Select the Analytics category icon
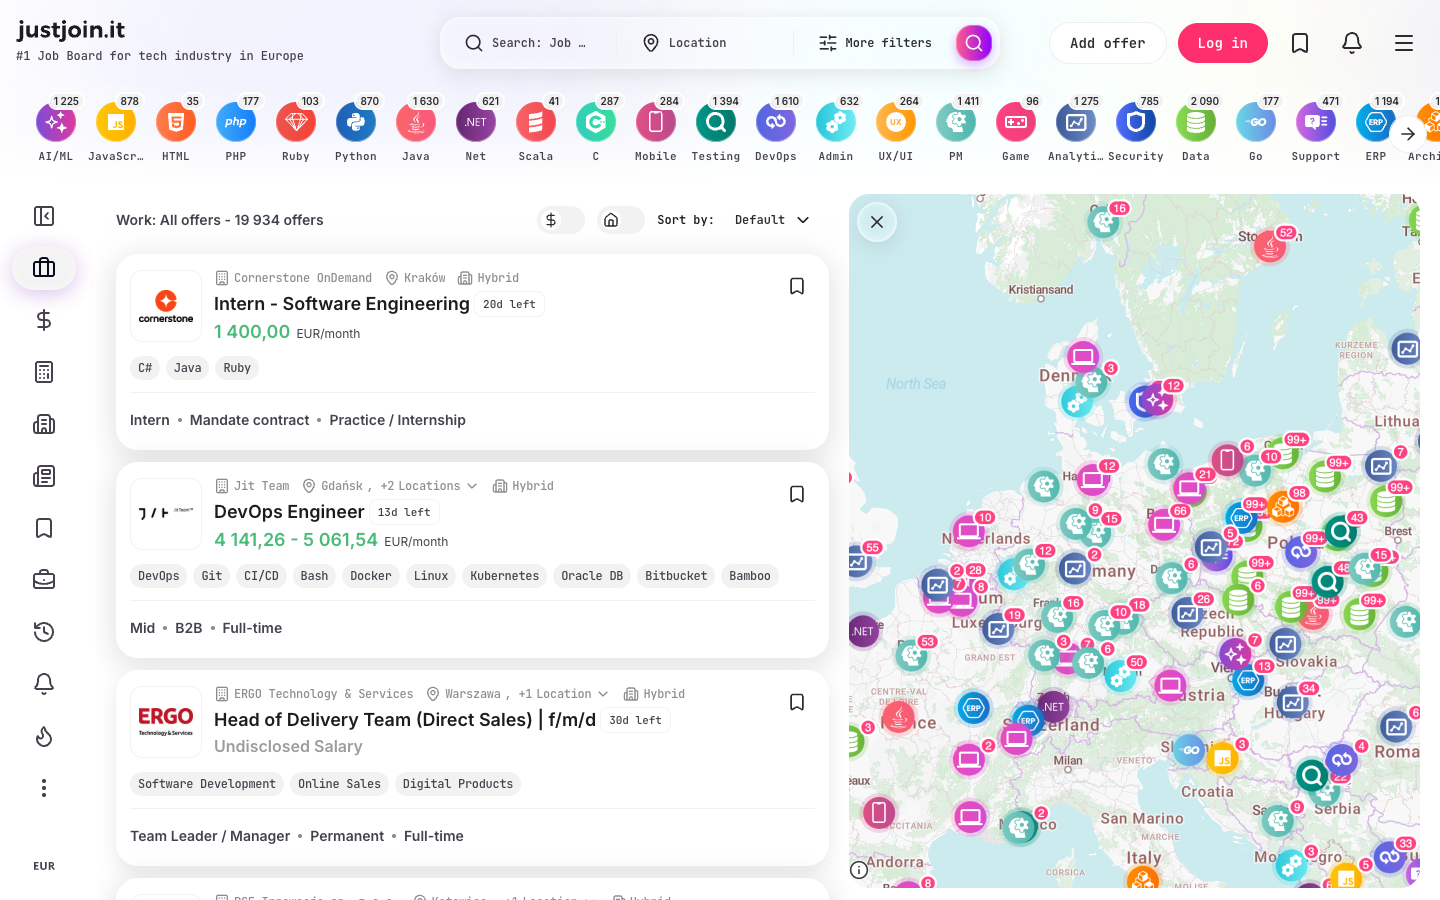This screenshot has height=900, width=1440. tap(1076, 123)
